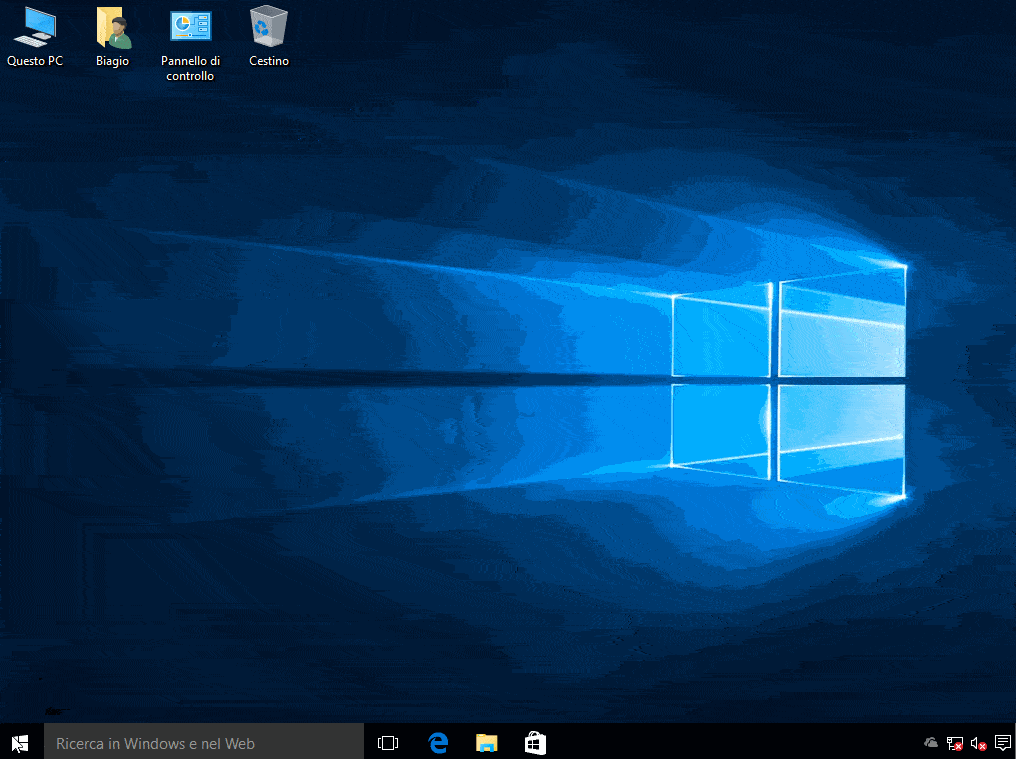
Task: Click the Cestino label under the bin
Action: click(x=269, y=61)
